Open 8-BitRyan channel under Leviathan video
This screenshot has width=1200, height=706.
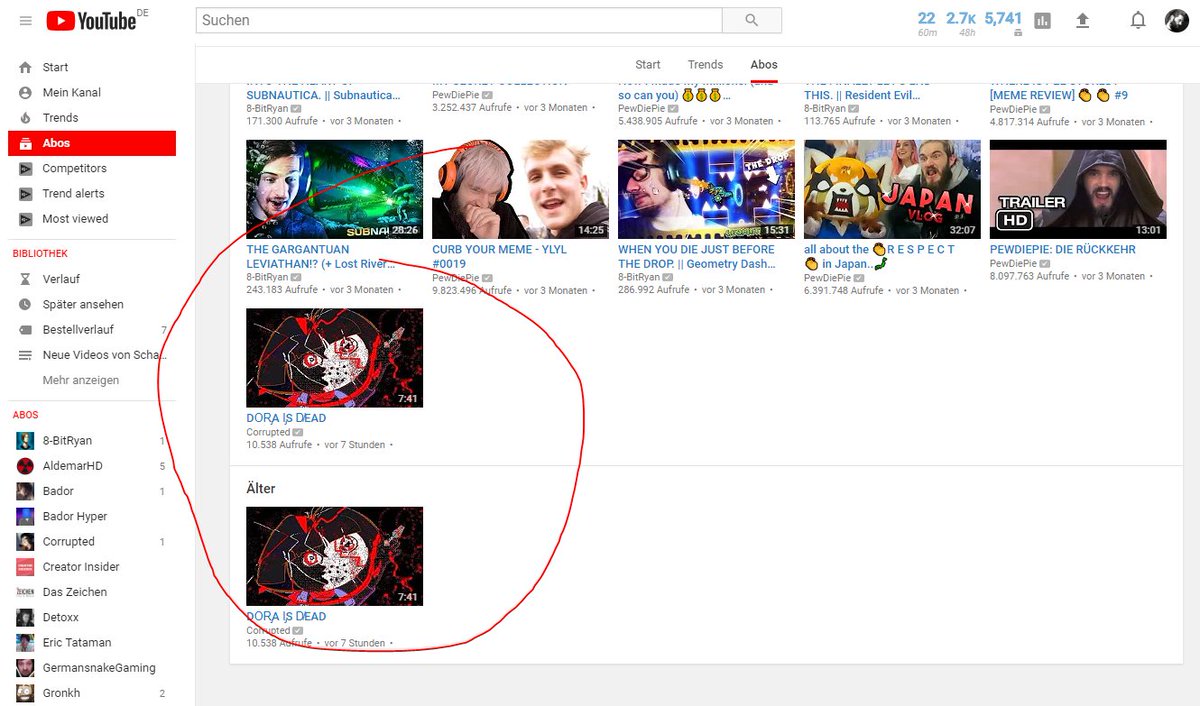(x=267, y=277)
